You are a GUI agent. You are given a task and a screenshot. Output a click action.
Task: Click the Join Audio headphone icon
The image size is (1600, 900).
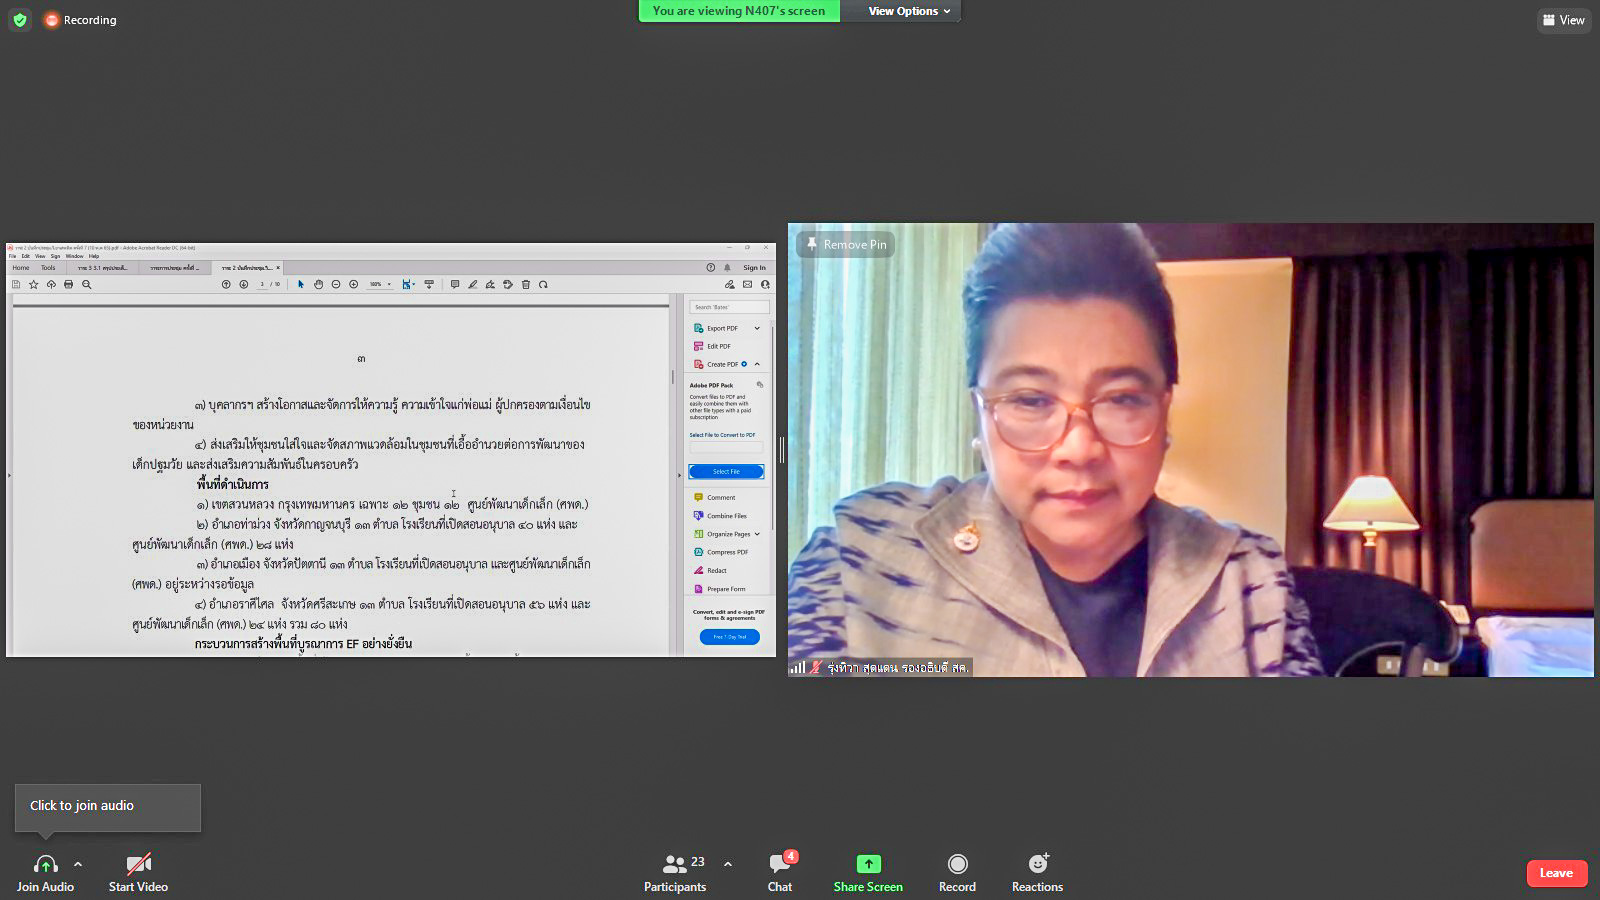pyautogui.click(x=46, y=864)
